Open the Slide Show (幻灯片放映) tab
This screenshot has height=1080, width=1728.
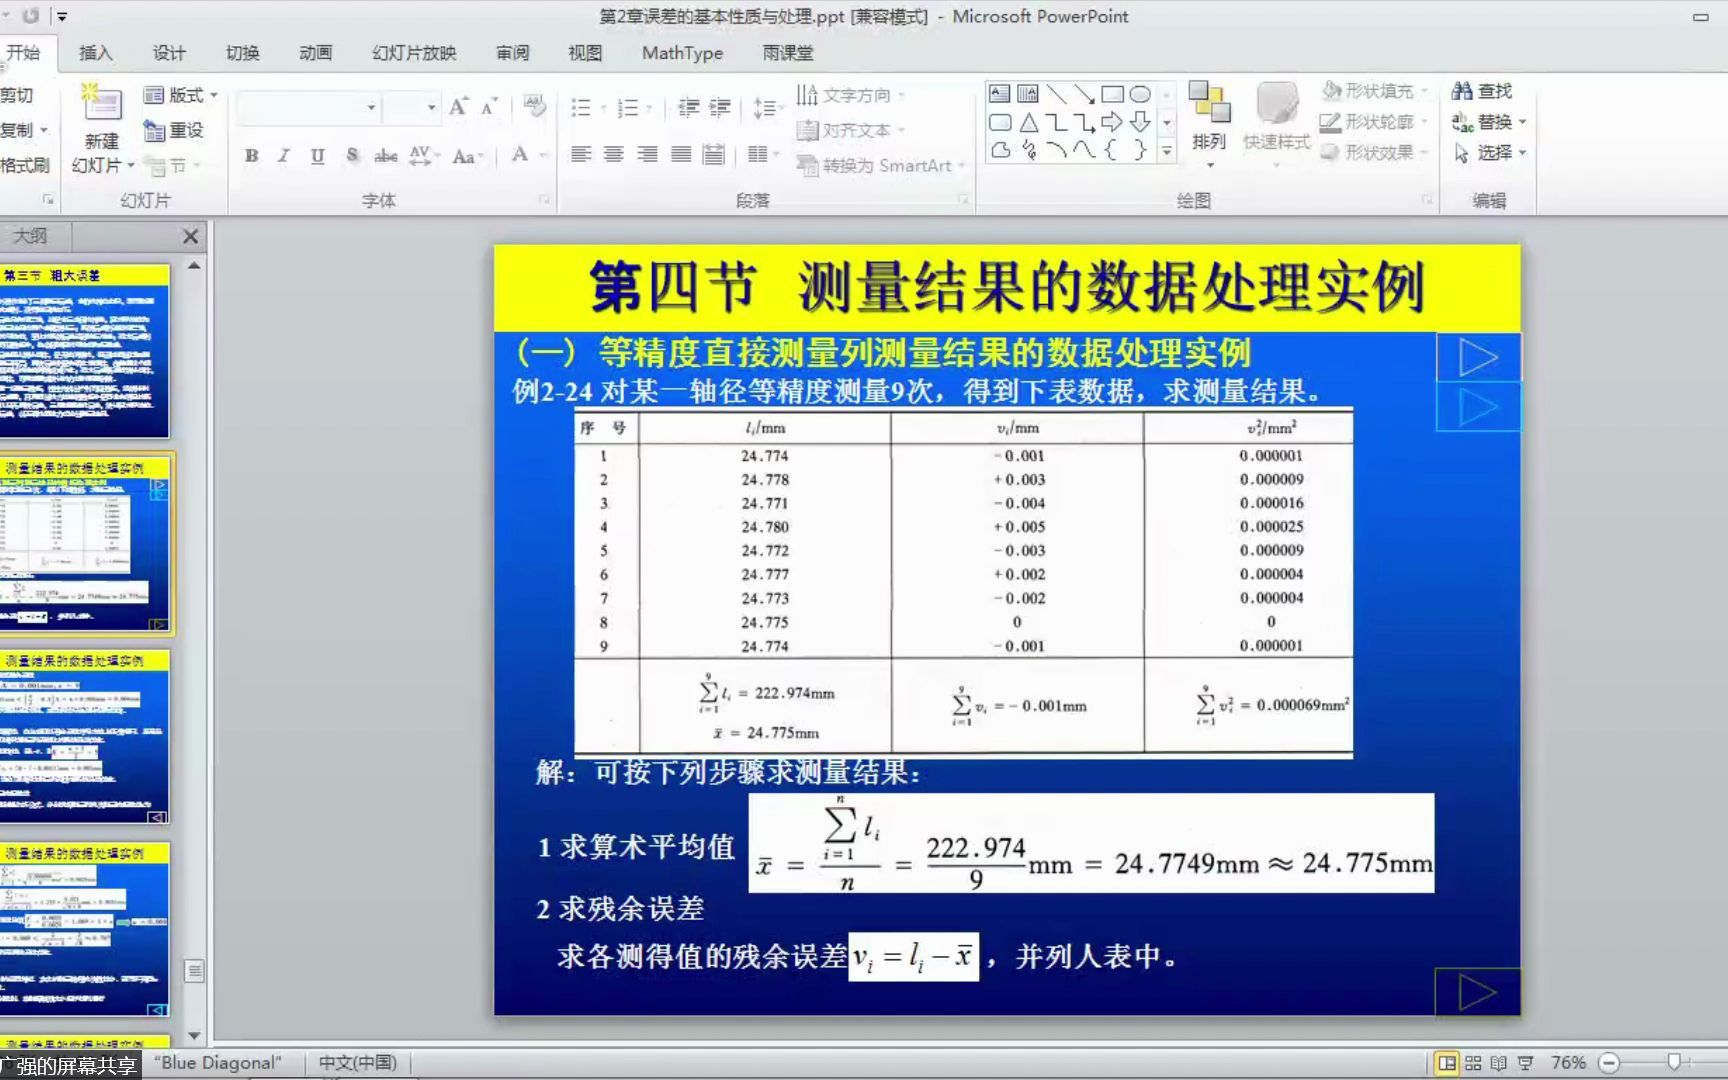coord(414,53)
